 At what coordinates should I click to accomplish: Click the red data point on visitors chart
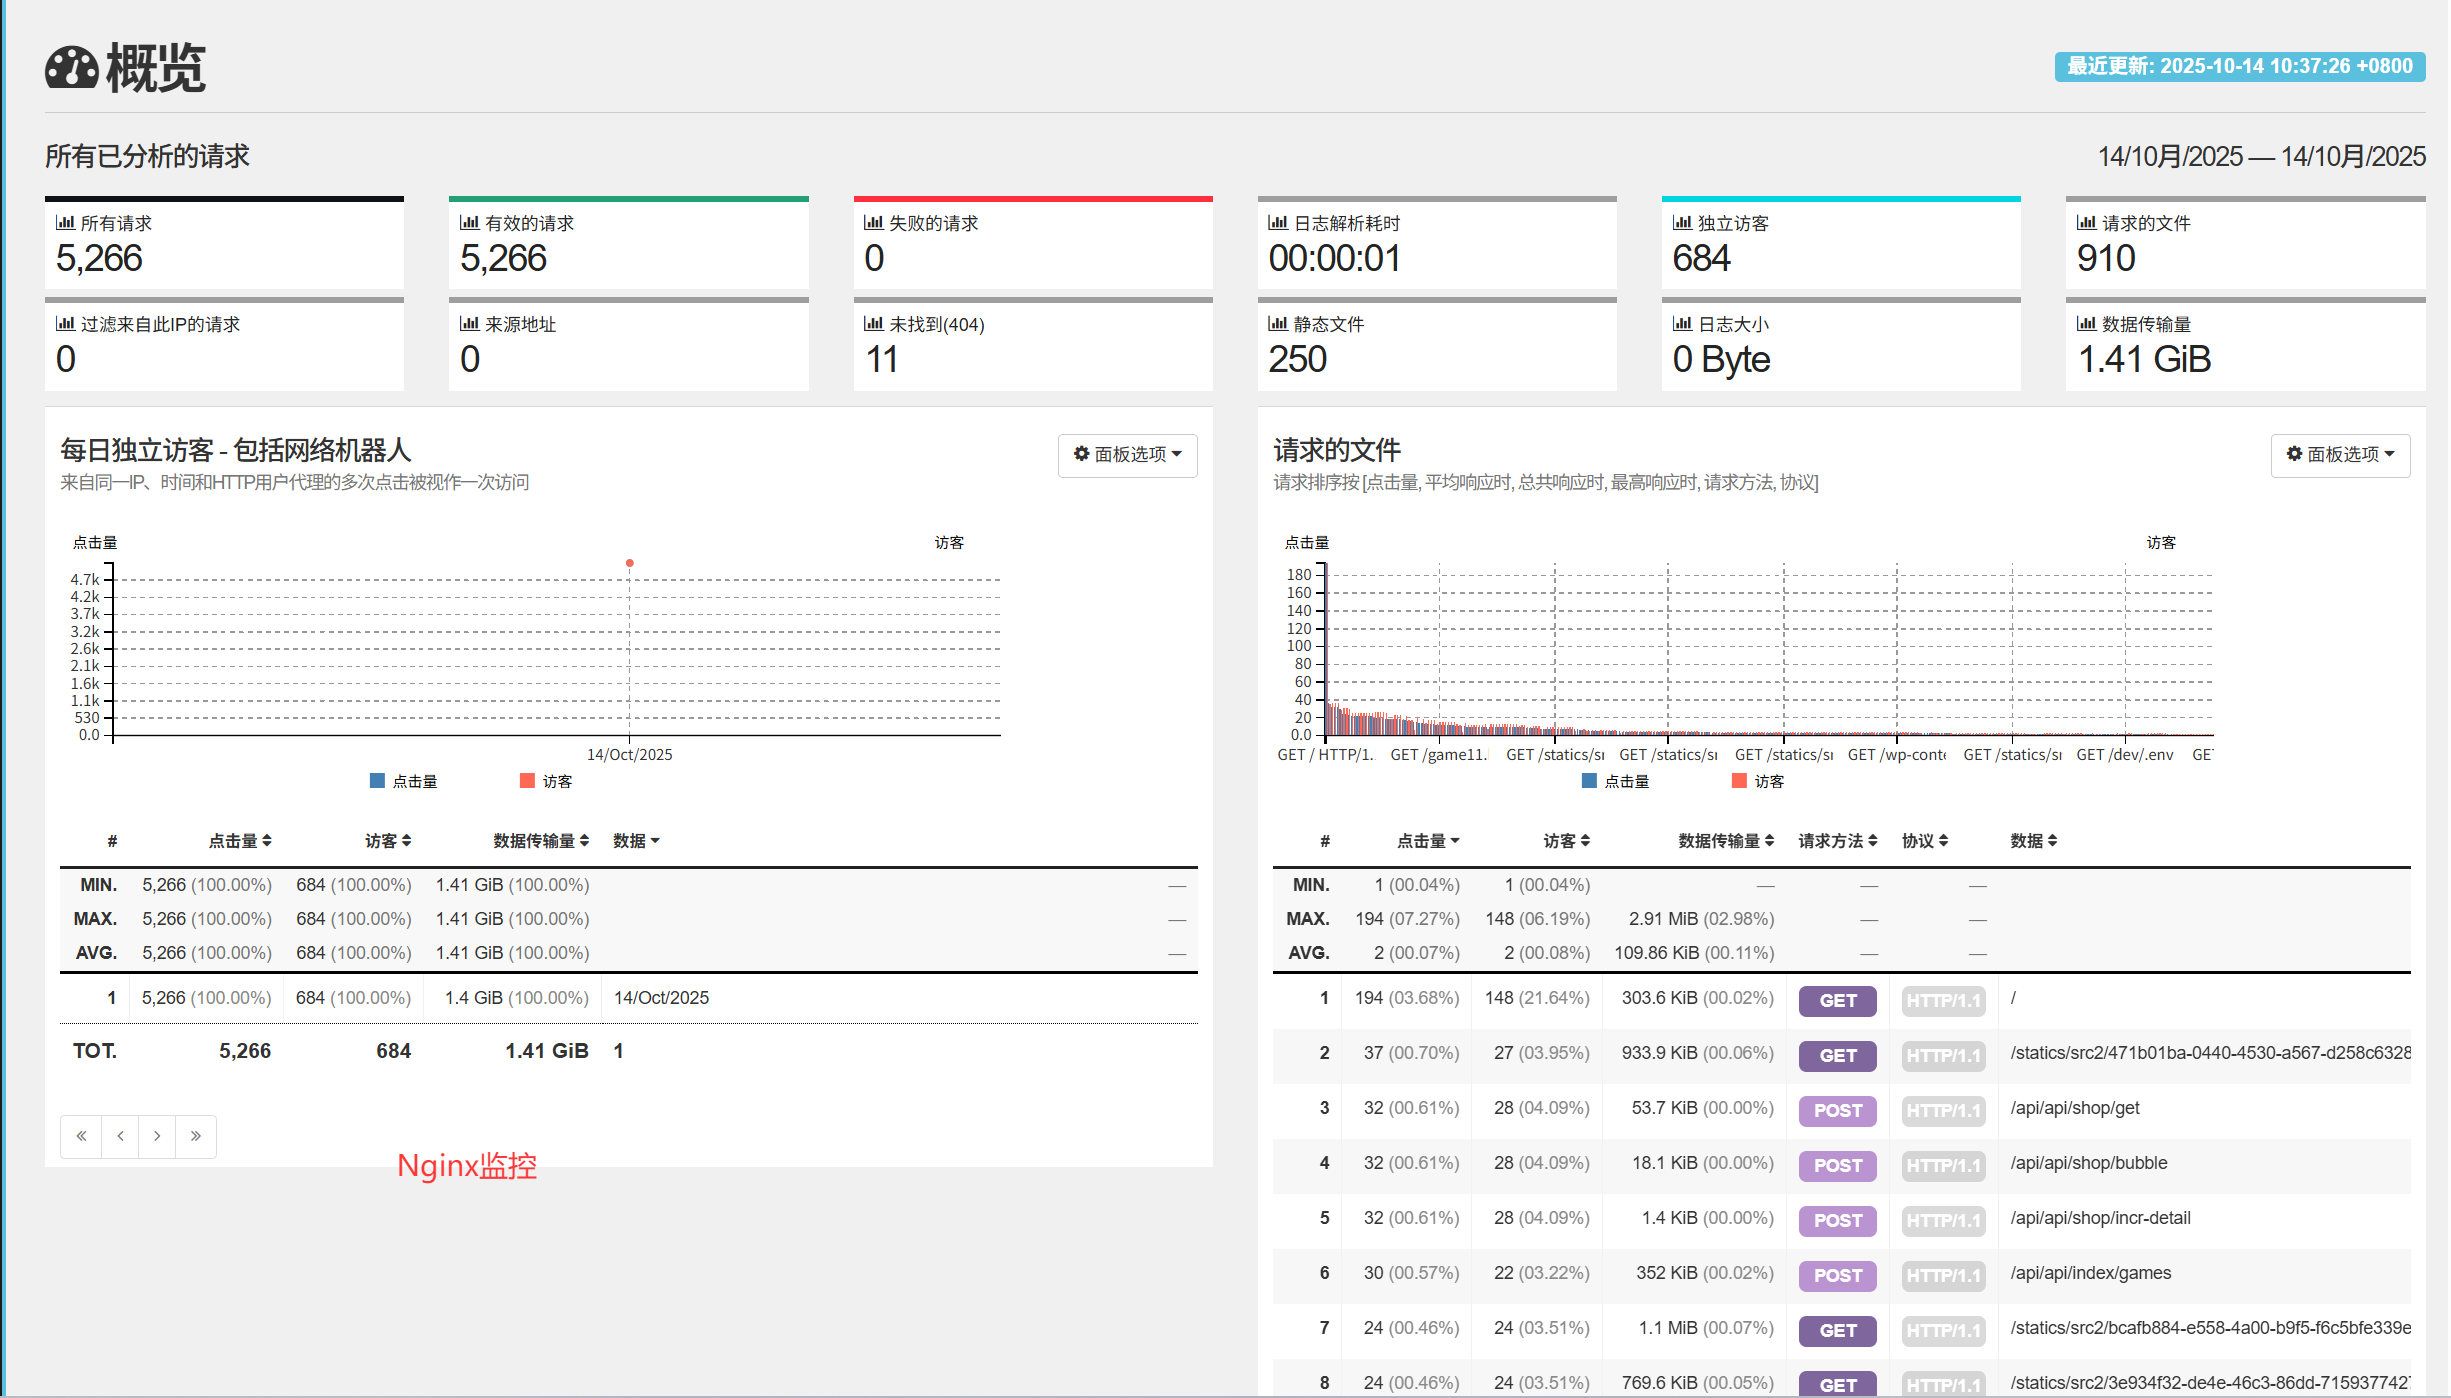(630, 563)
